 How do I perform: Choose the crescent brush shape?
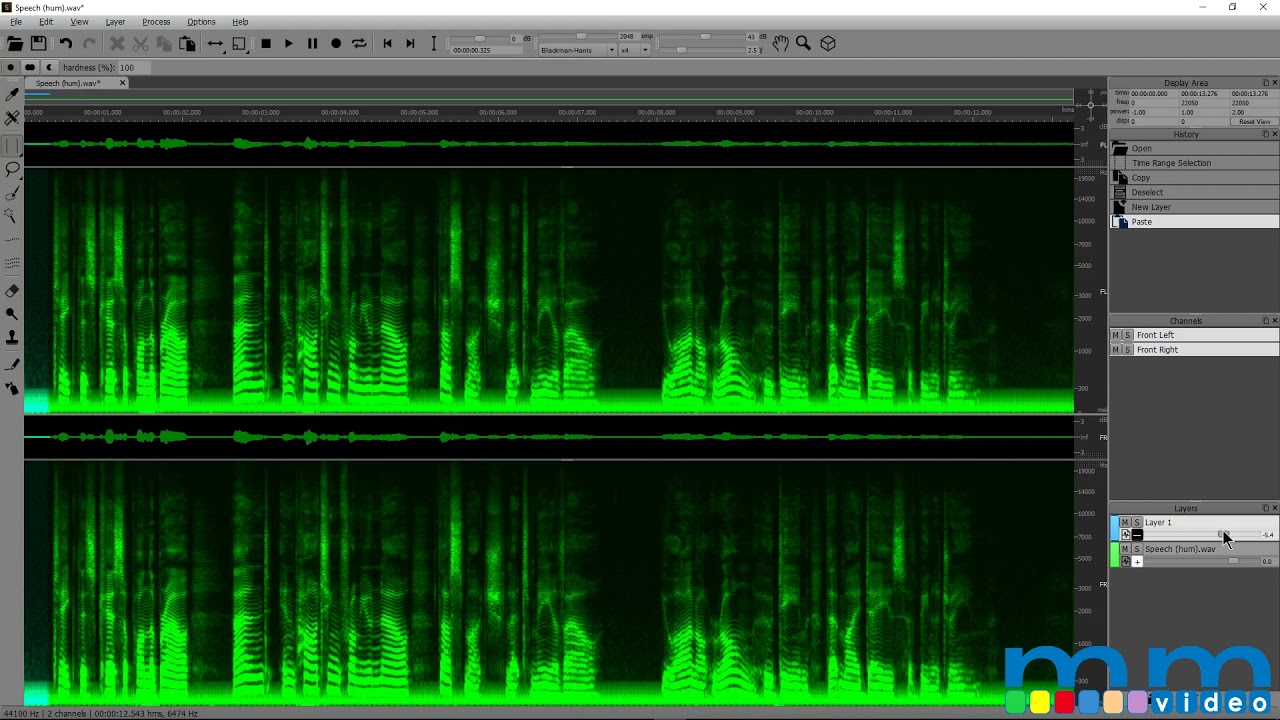pos(50,67)
